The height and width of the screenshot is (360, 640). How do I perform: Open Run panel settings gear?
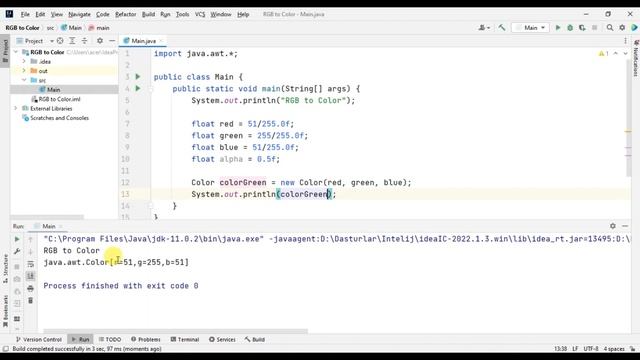click(613, 226)
